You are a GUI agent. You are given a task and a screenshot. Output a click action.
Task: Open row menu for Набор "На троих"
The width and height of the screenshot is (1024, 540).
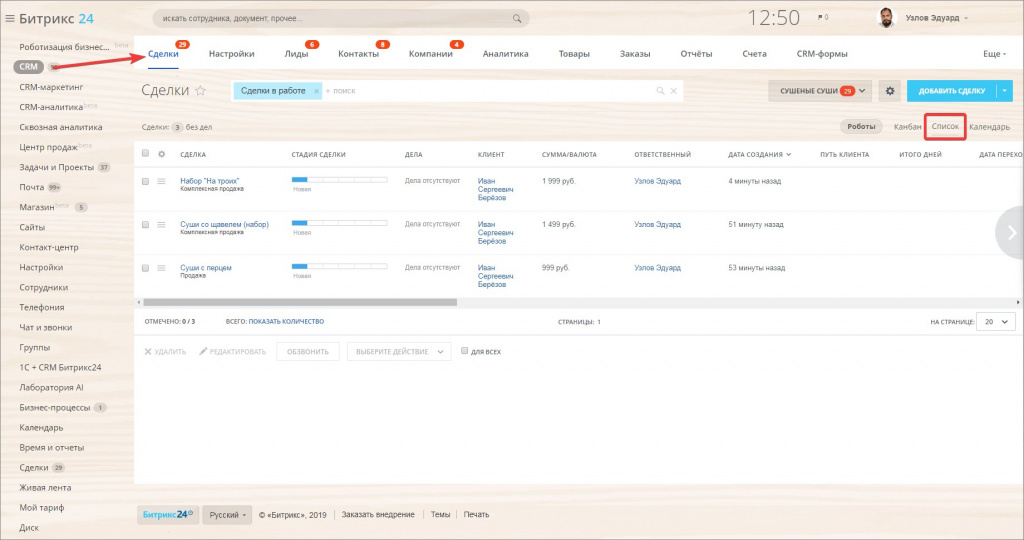pyautogui.click(x=161, y=181)
